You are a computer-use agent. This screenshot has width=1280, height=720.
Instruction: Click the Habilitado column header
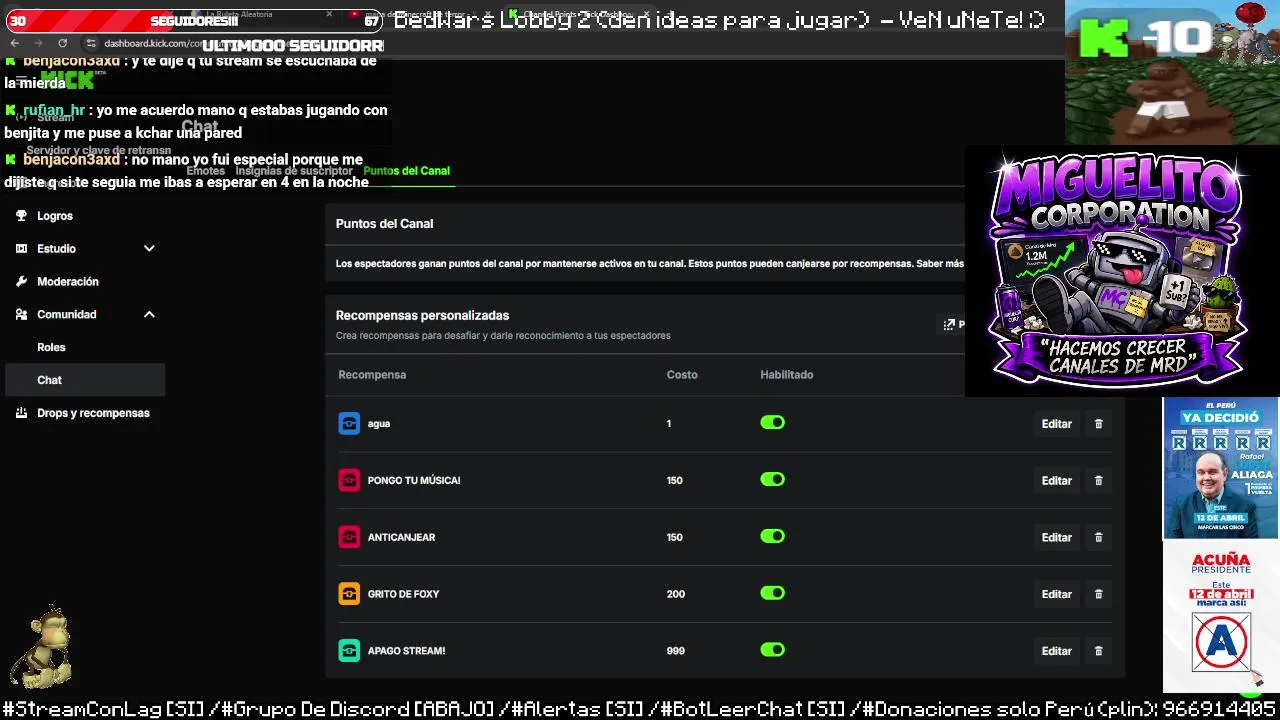(787, 375)
